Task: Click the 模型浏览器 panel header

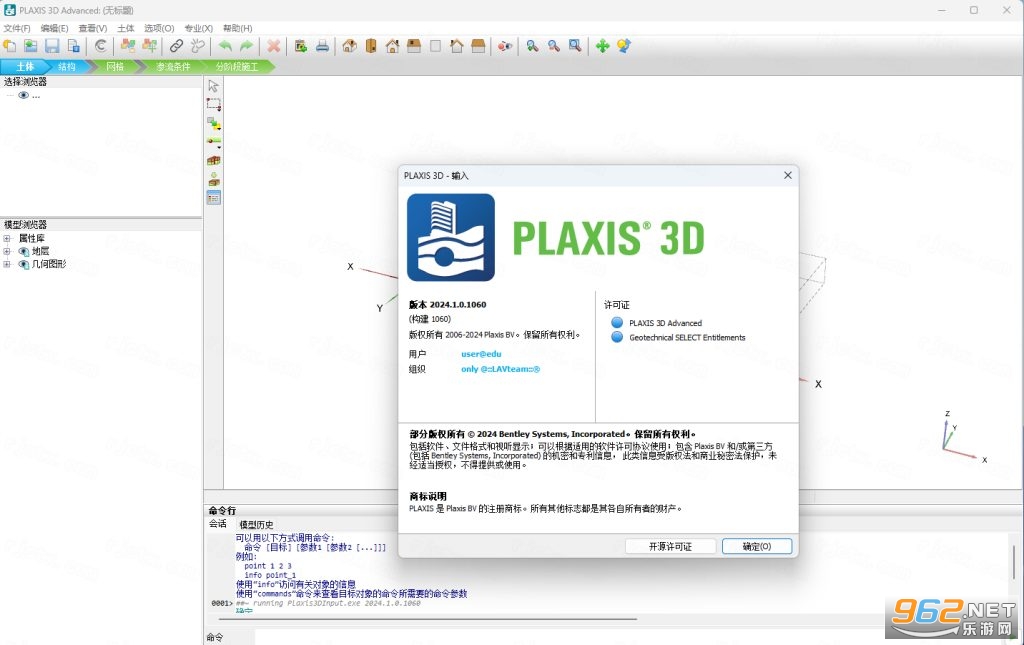Action: 101,224
